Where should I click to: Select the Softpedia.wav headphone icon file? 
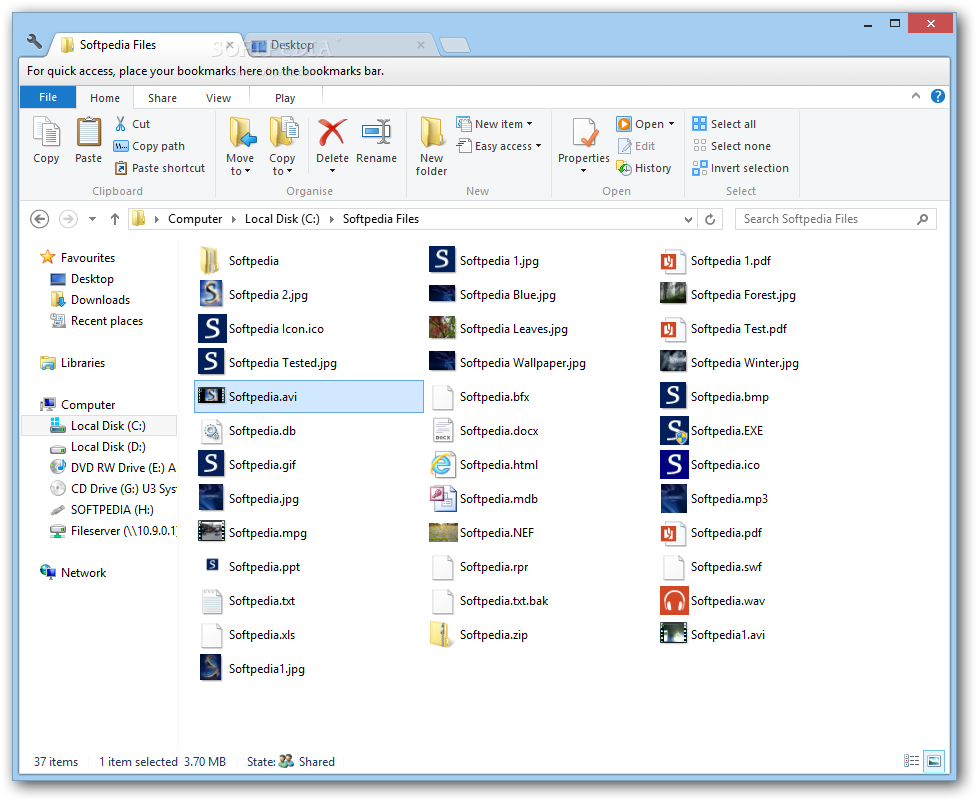coord(674,601)
